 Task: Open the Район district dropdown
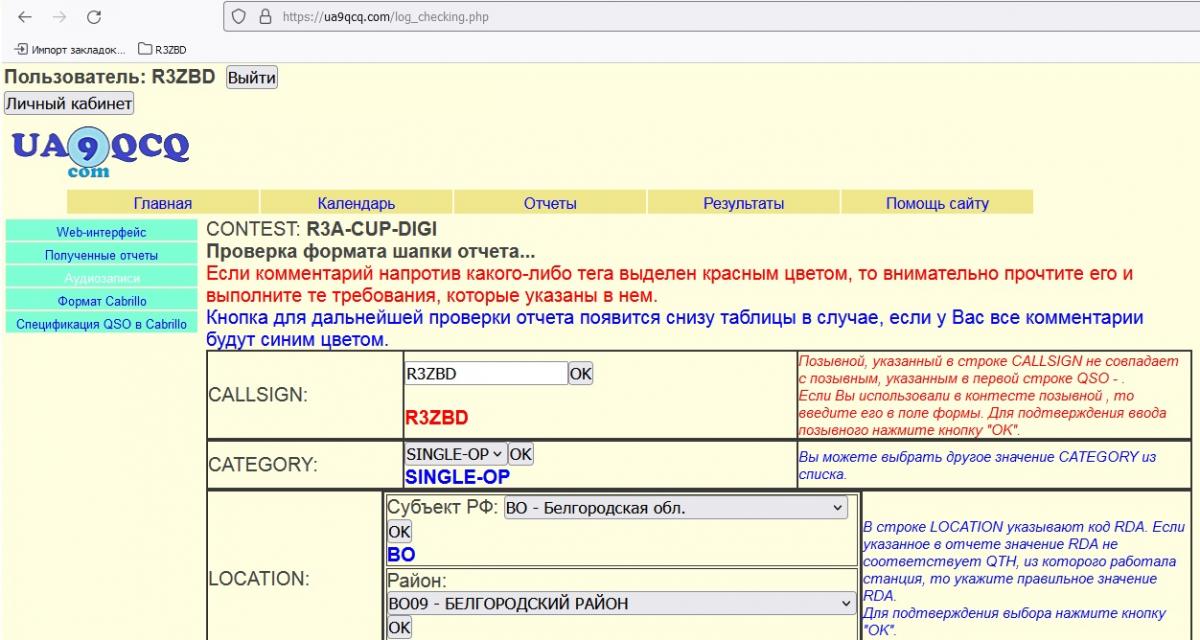(x=617, y=604)
